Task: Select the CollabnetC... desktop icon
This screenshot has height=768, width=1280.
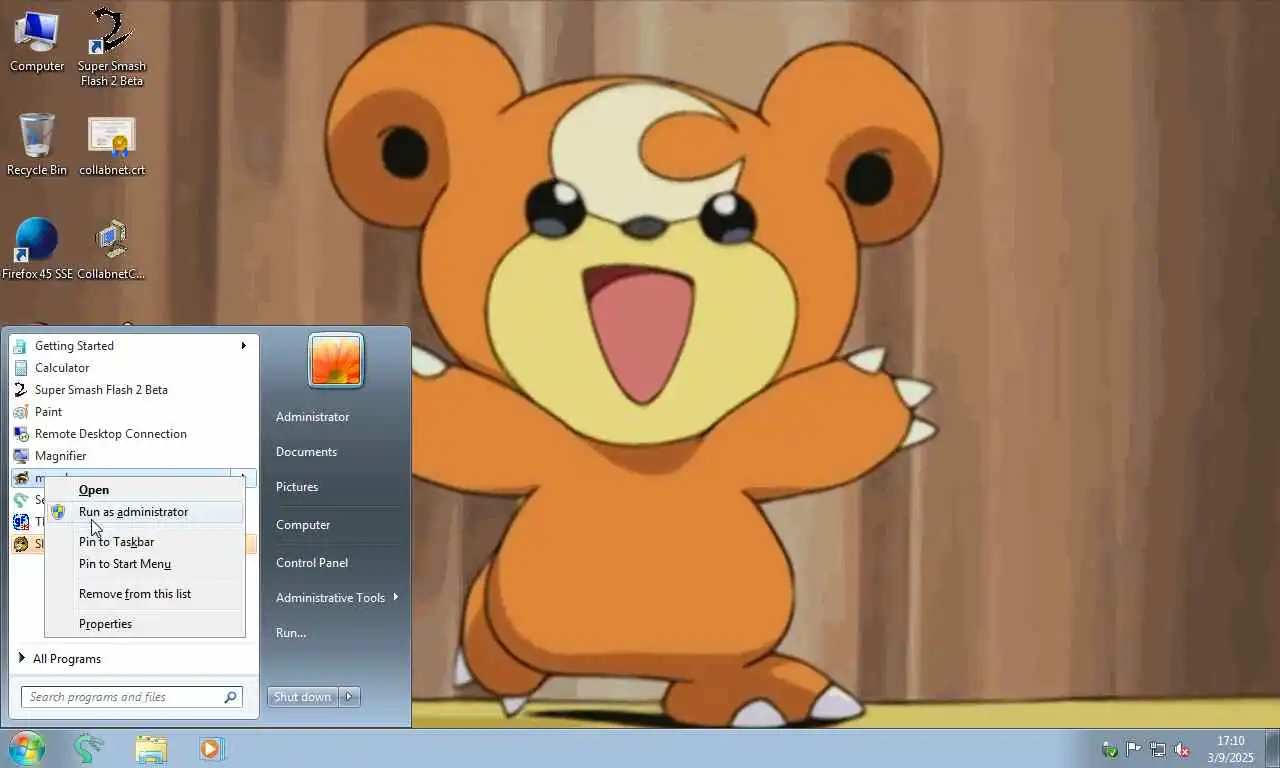Action: pos(112,249)
